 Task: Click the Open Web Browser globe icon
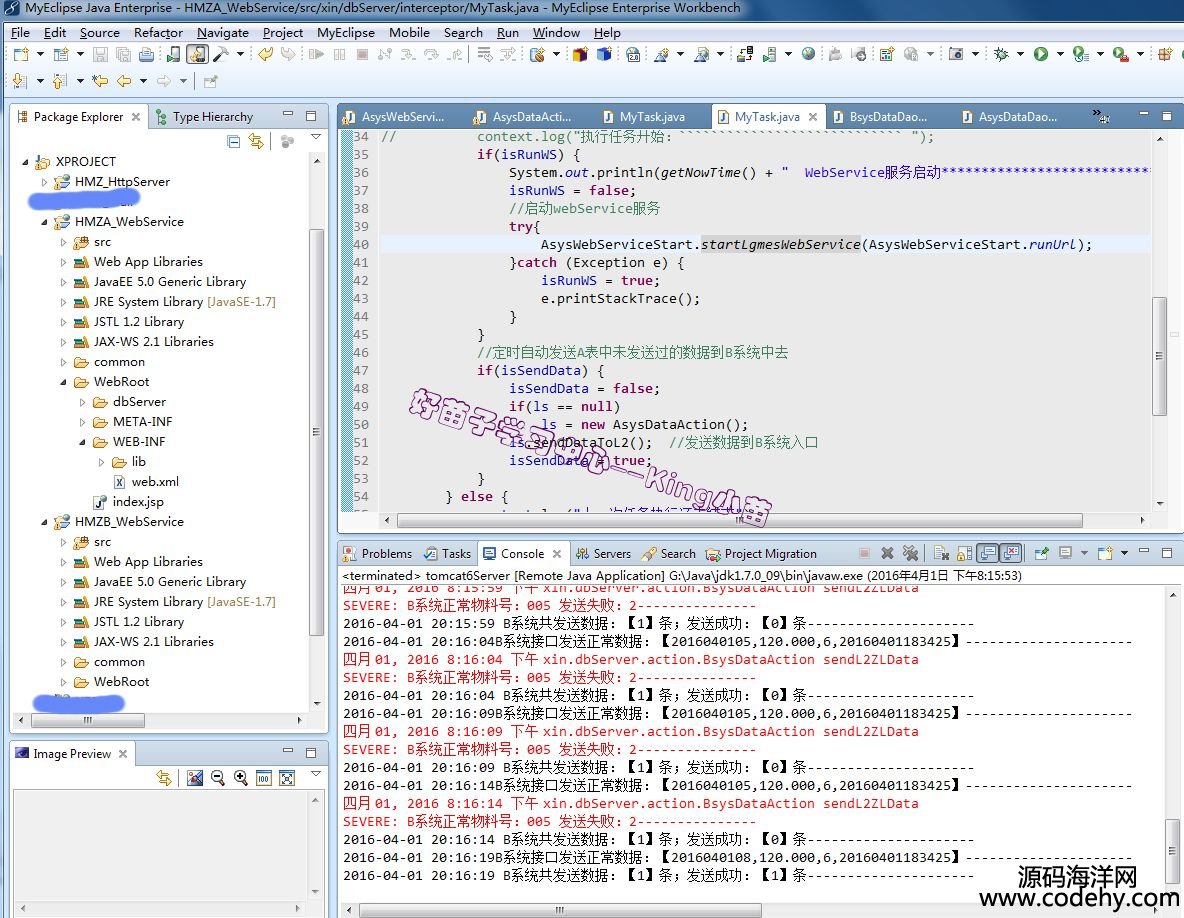808,54
